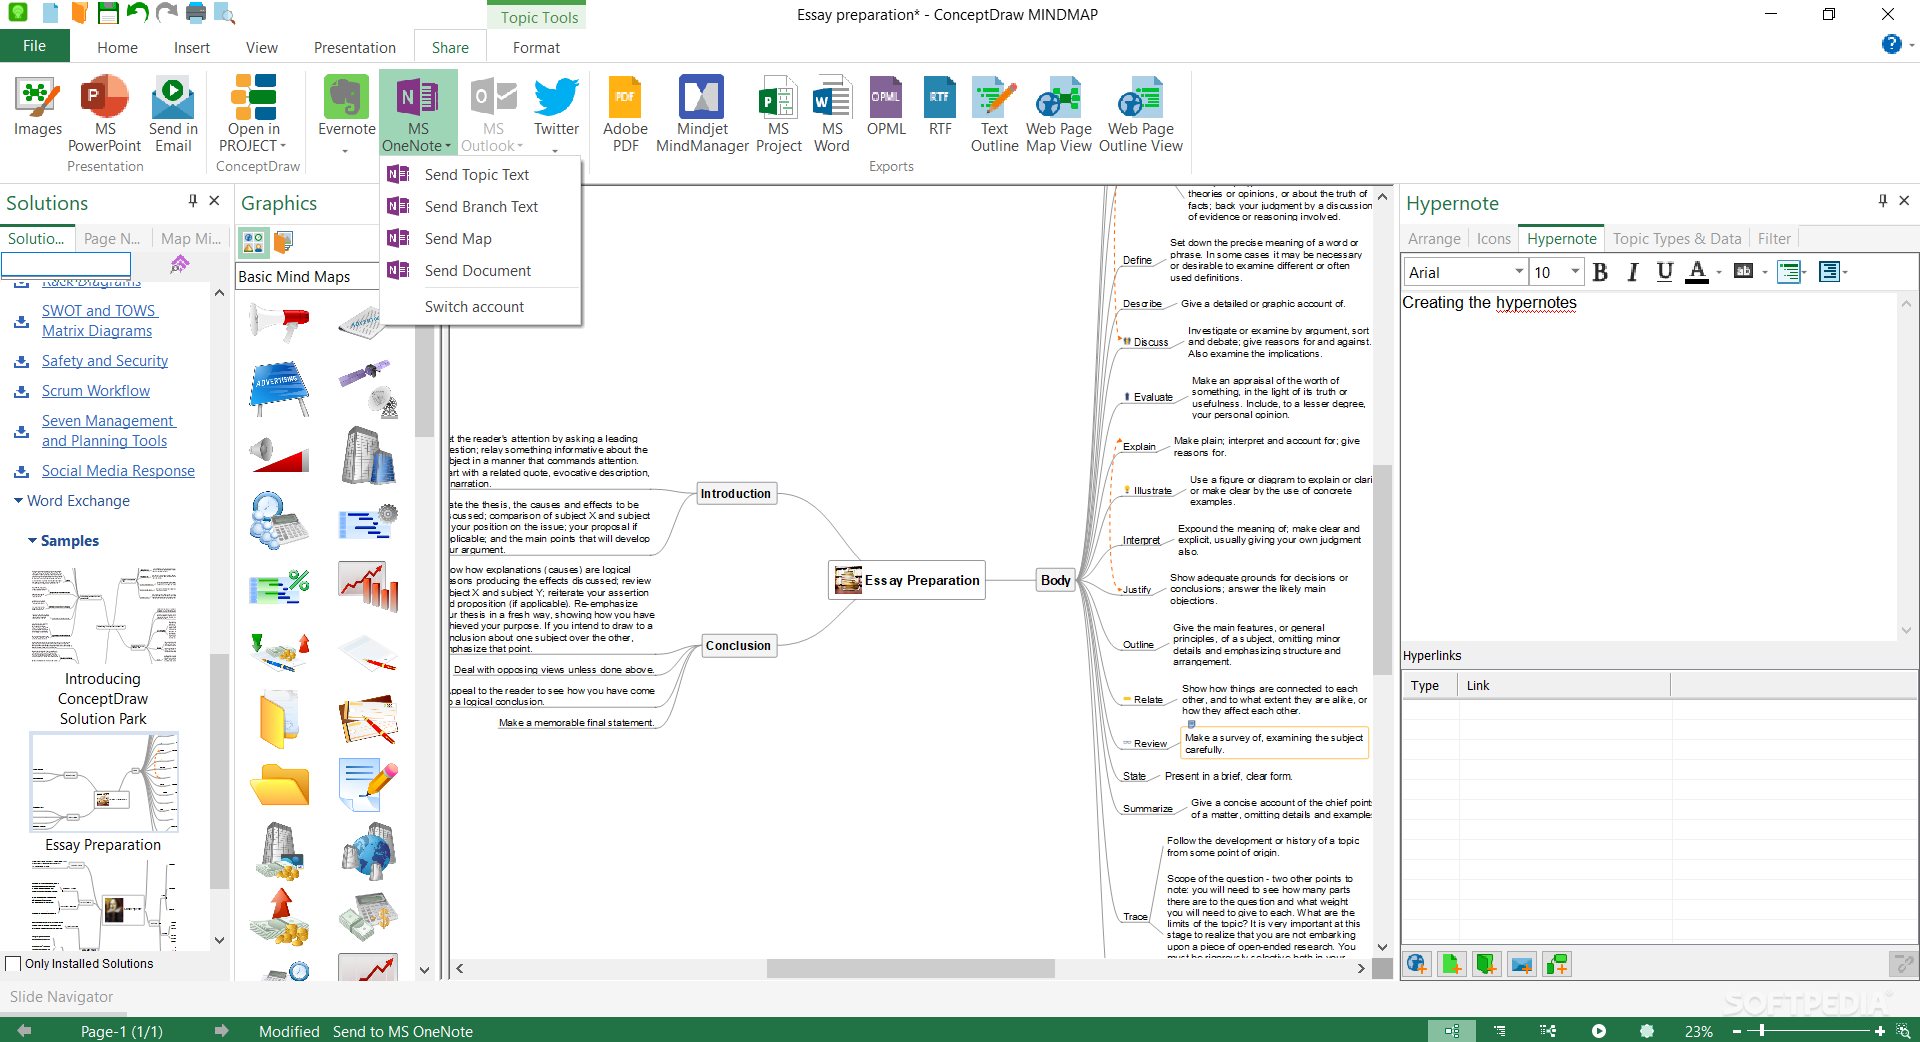Image resolution: width=1920 pixels, height=1042 pixels.
Task: Click the Send in Email icon
Action: [173, 113]
